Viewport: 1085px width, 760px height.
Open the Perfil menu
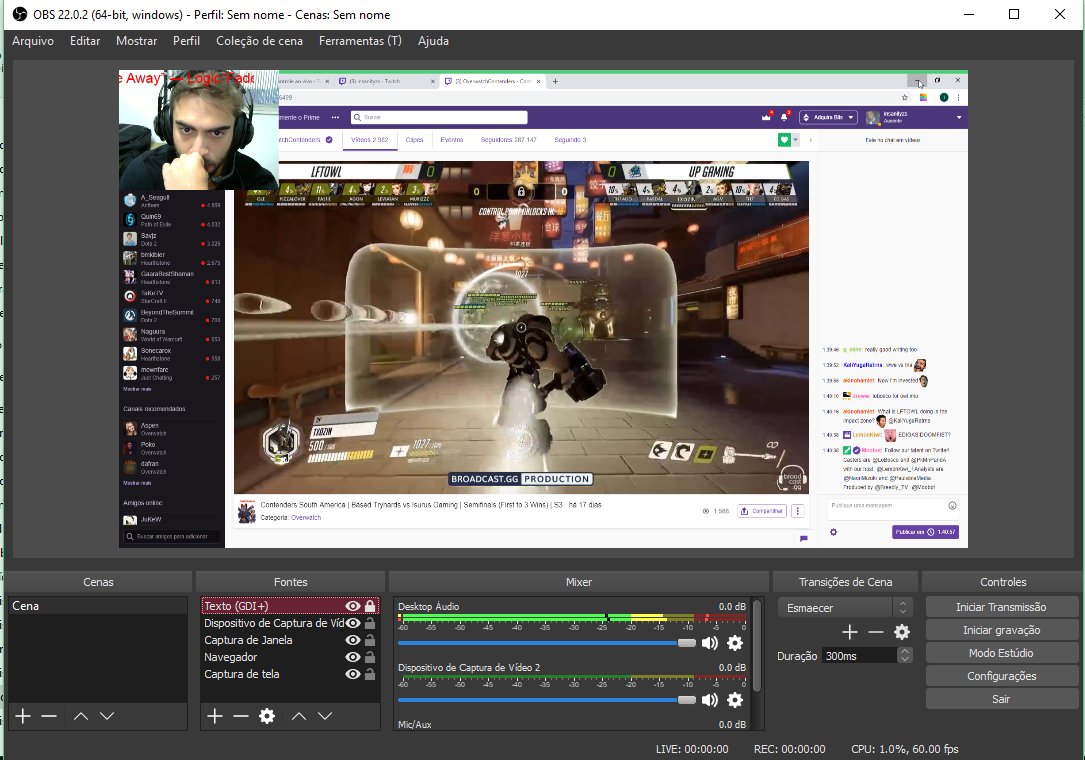coord(186,41)
